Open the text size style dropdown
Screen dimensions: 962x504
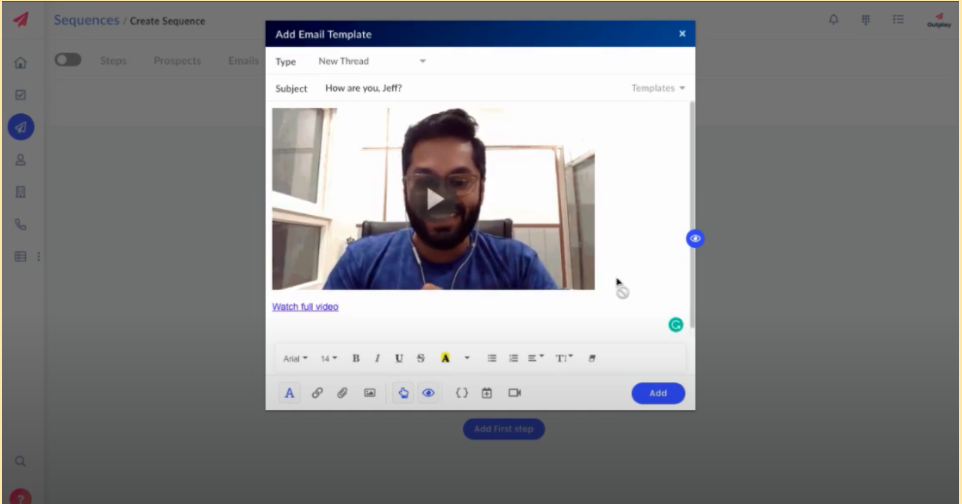(x=564, y=359)
